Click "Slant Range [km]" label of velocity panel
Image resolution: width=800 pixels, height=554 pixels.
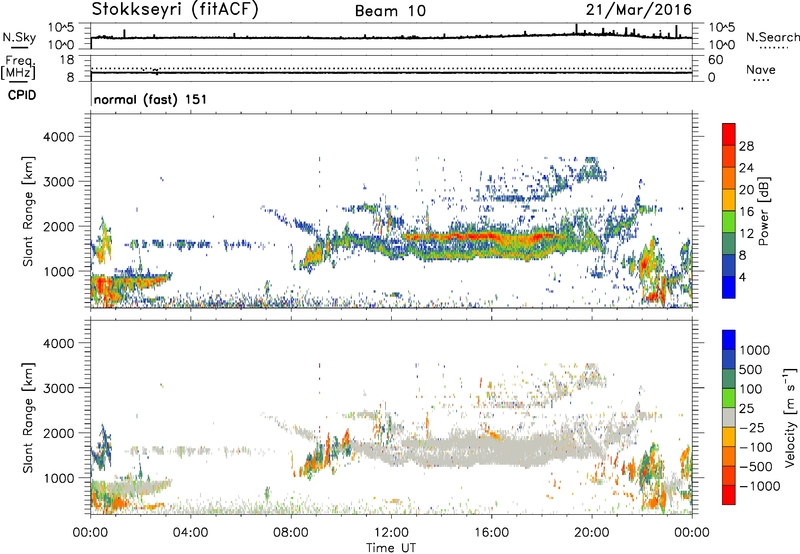(x=28, y=418)
